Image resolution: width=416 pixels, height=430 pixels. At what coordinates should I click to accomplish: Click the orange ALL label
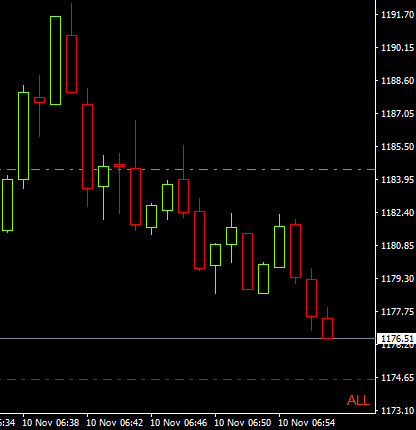(358, 400)
